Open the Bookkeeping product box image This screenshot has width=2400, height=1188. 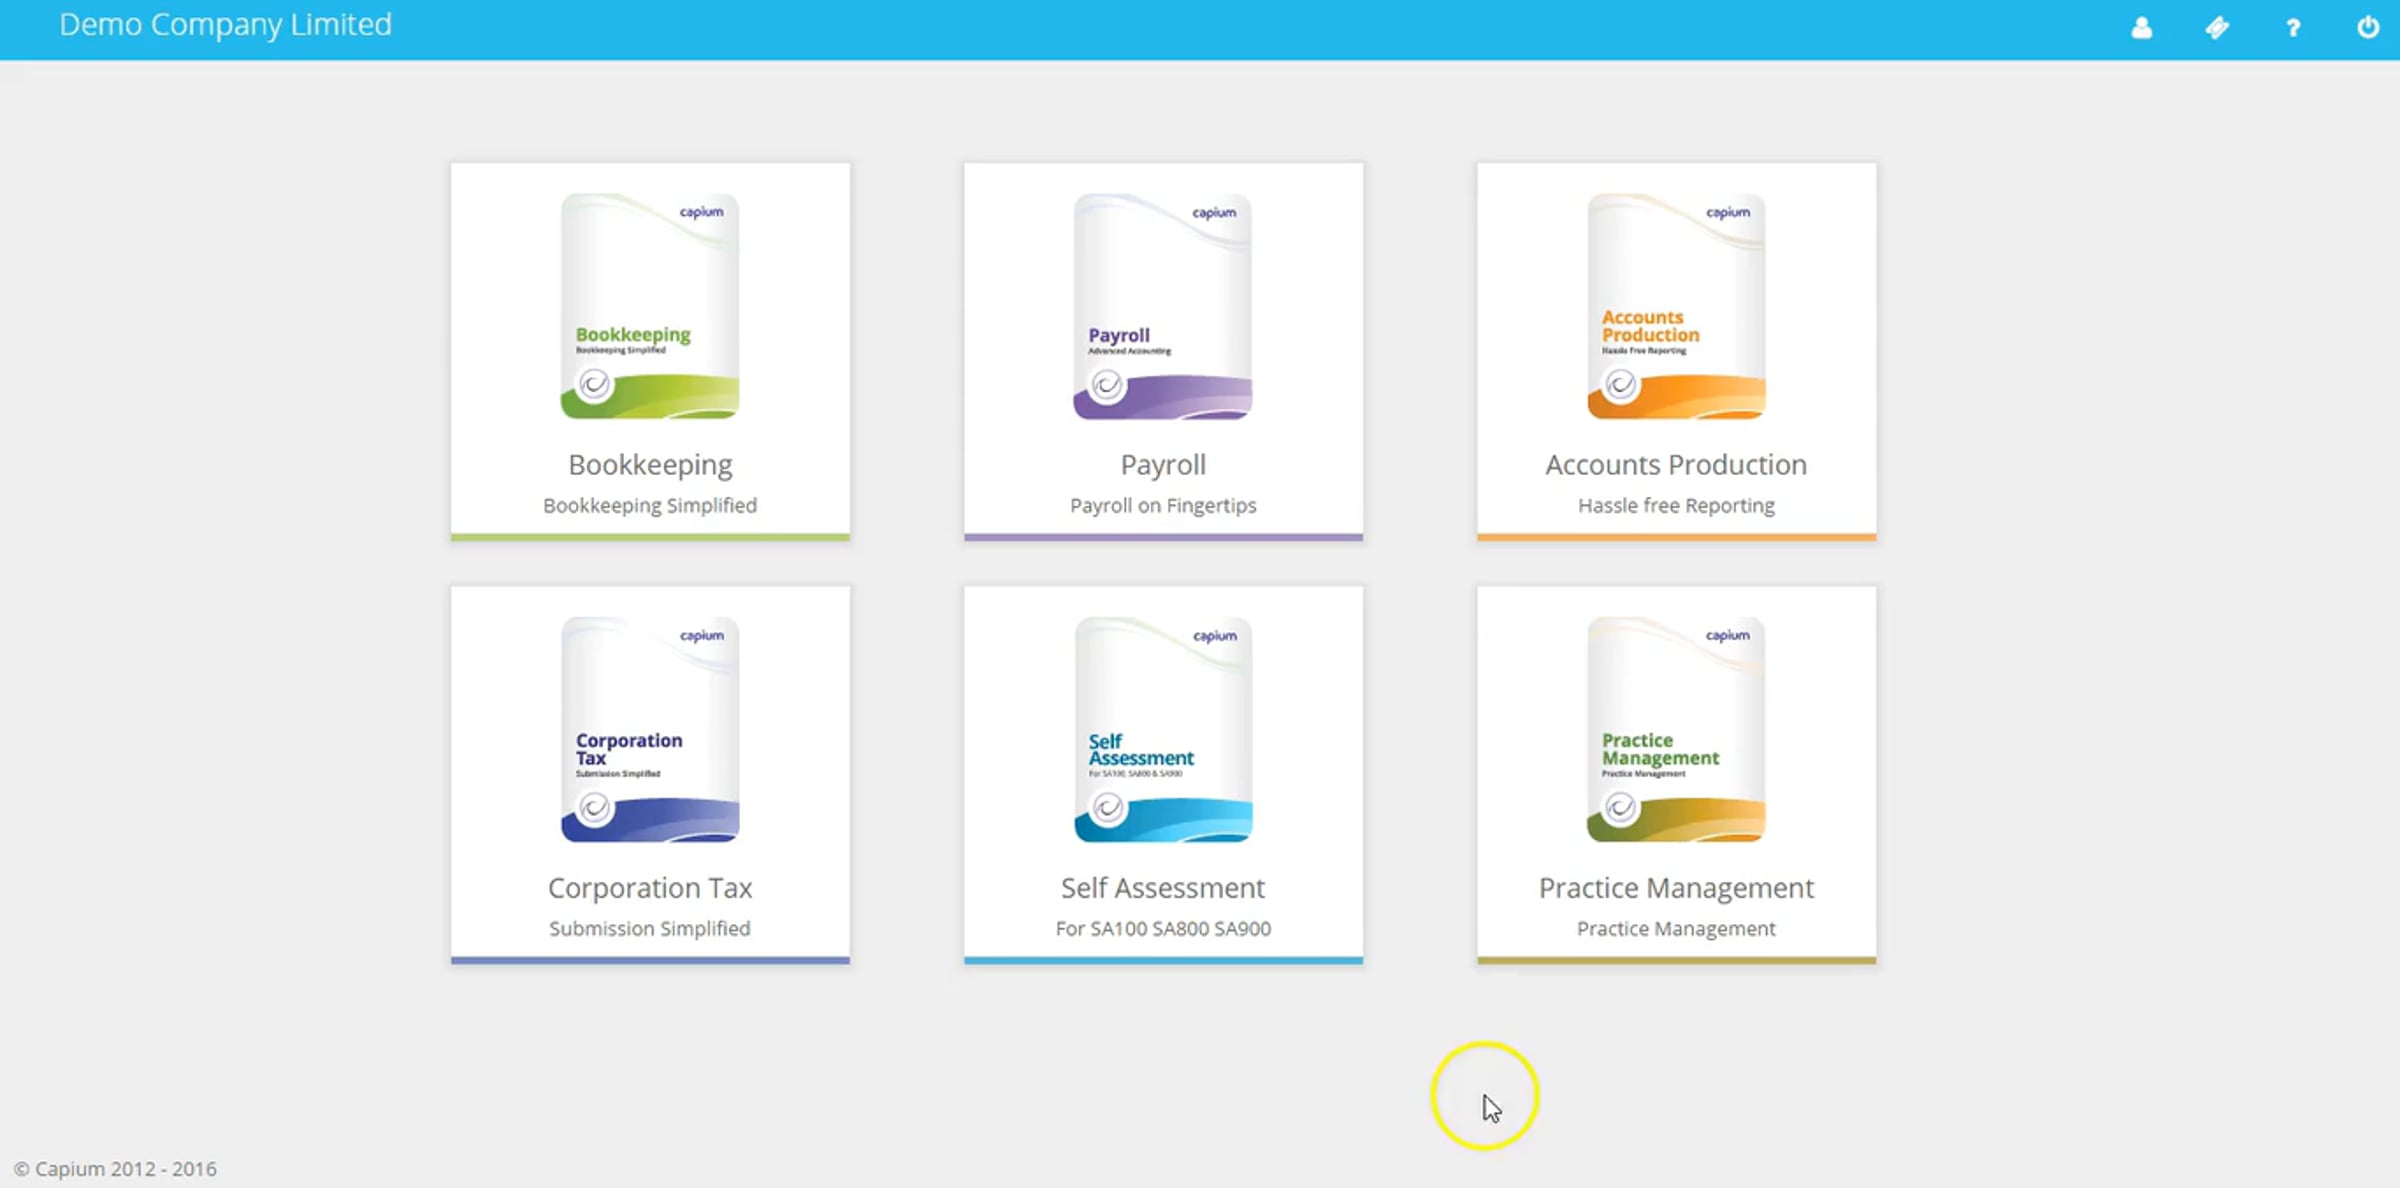[650, 306]
